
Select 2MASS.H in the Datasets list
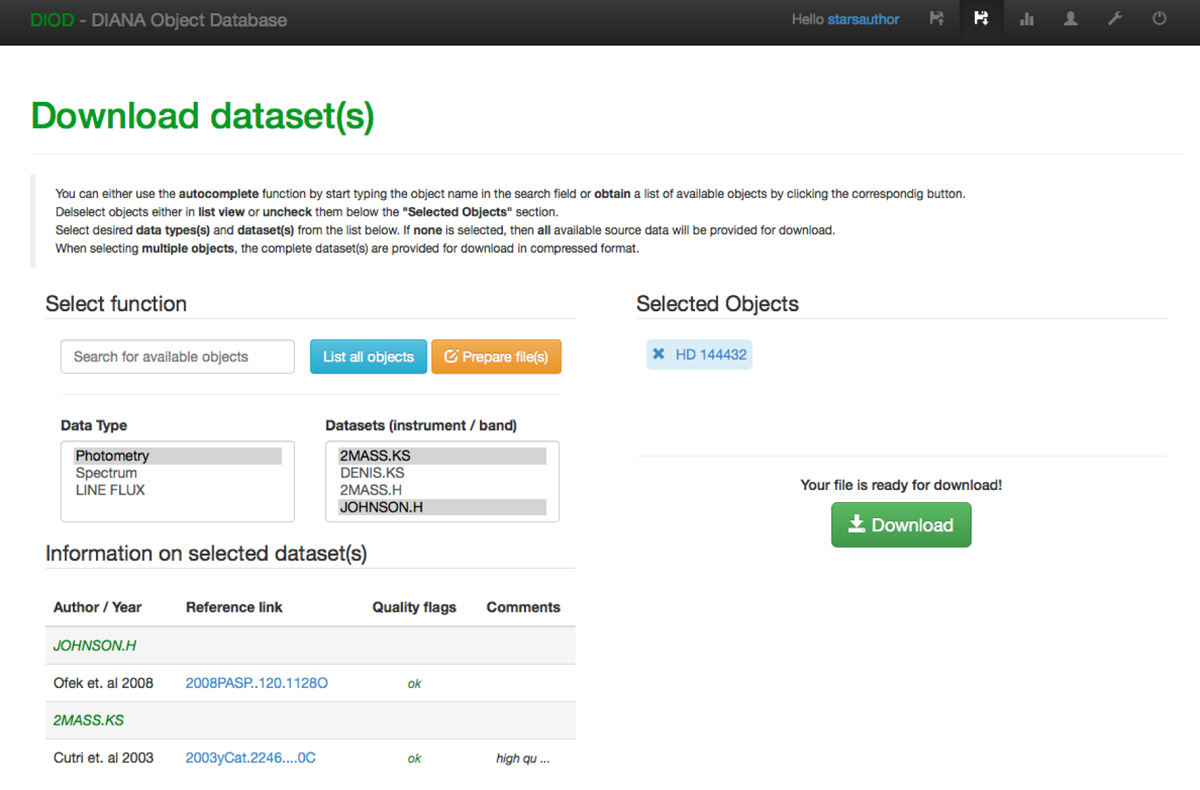[370, 490]
